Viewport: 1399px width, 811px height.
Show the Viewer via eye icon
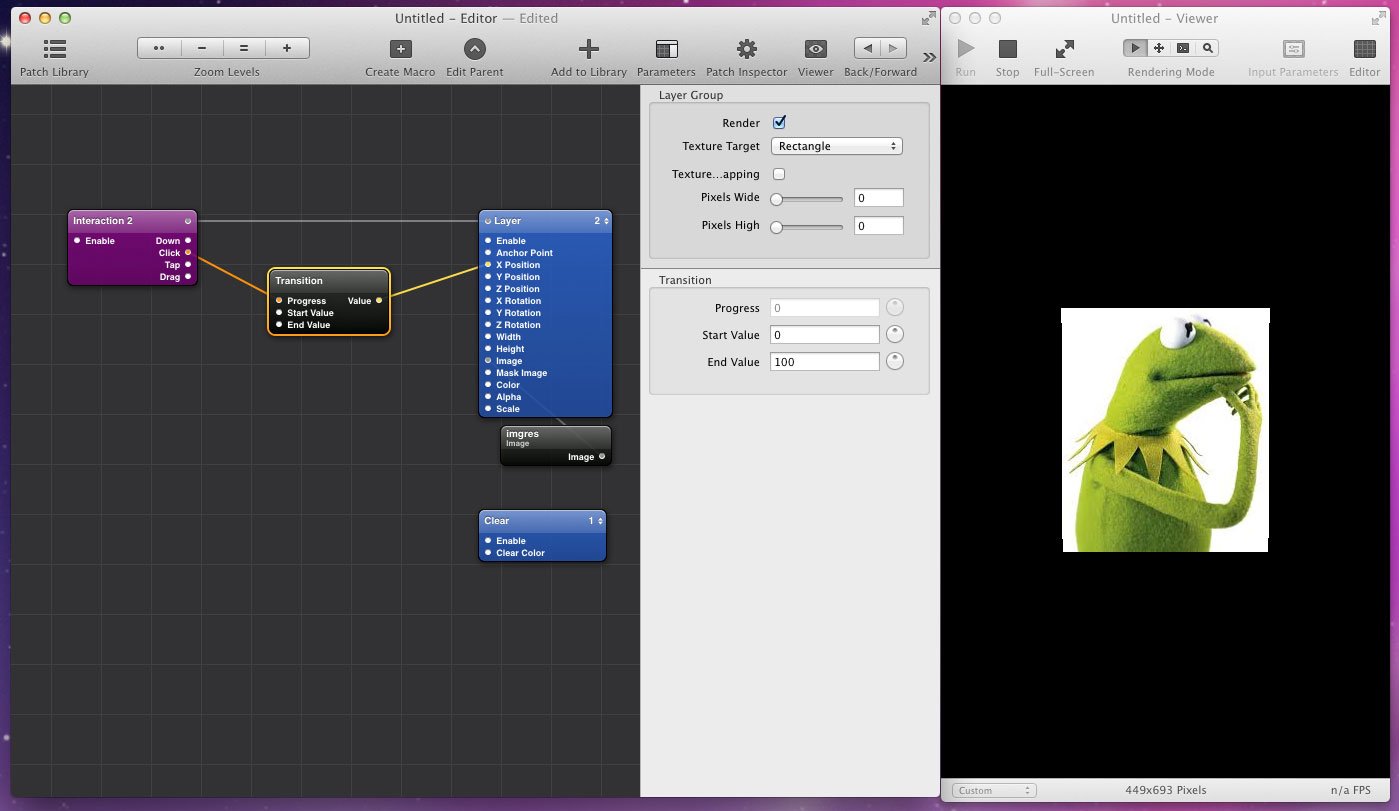pyautogui.click(x=816, y=48)
